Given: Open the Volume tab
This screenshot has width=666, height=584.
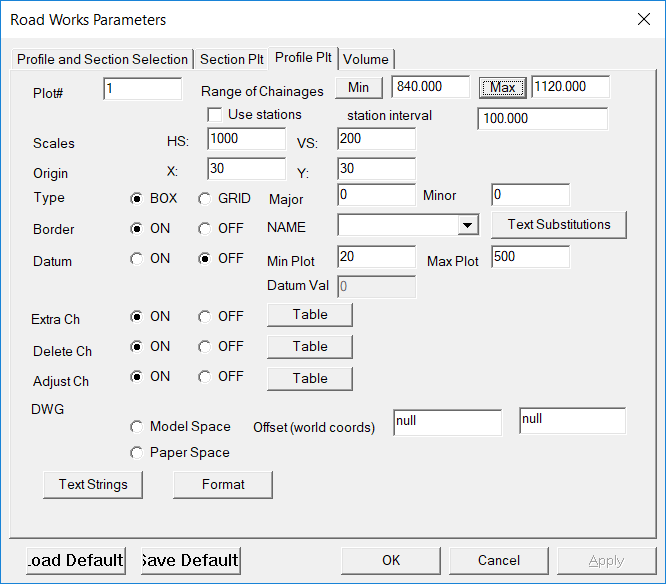Looking at the screenshot, I should point(366,59).
